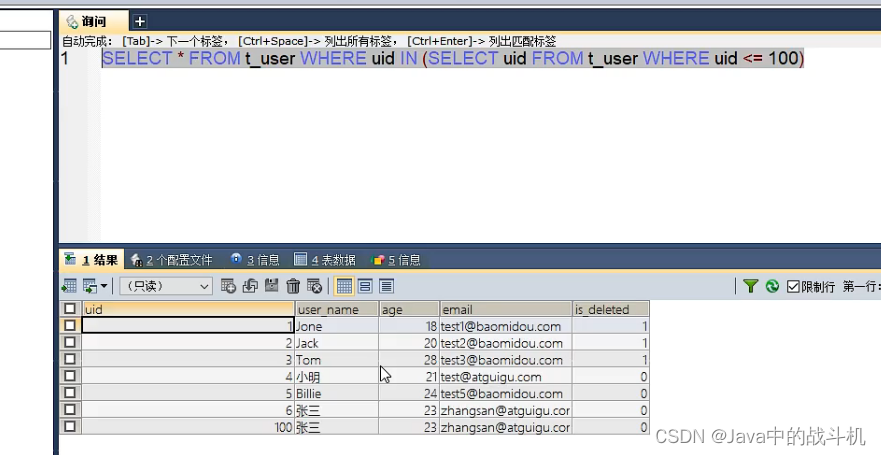Open the arrow beside the copy results icon
Image resolution: width=881 pixels, height=455 pixels.
(x=104, y=286)
